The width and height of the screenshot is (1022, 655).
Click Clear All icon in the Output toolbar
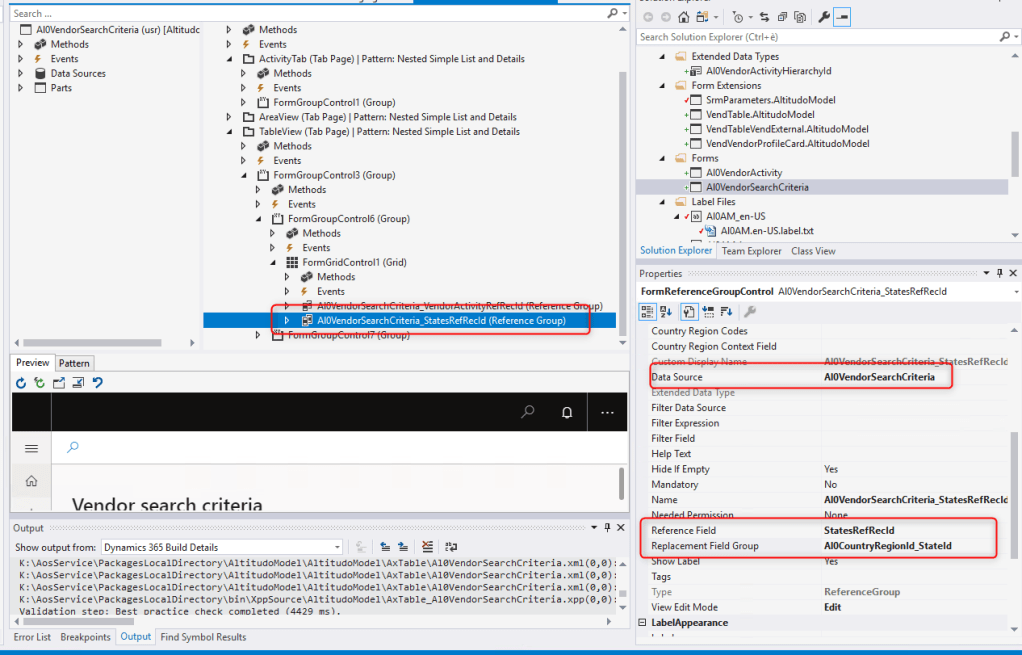[427, 547]
